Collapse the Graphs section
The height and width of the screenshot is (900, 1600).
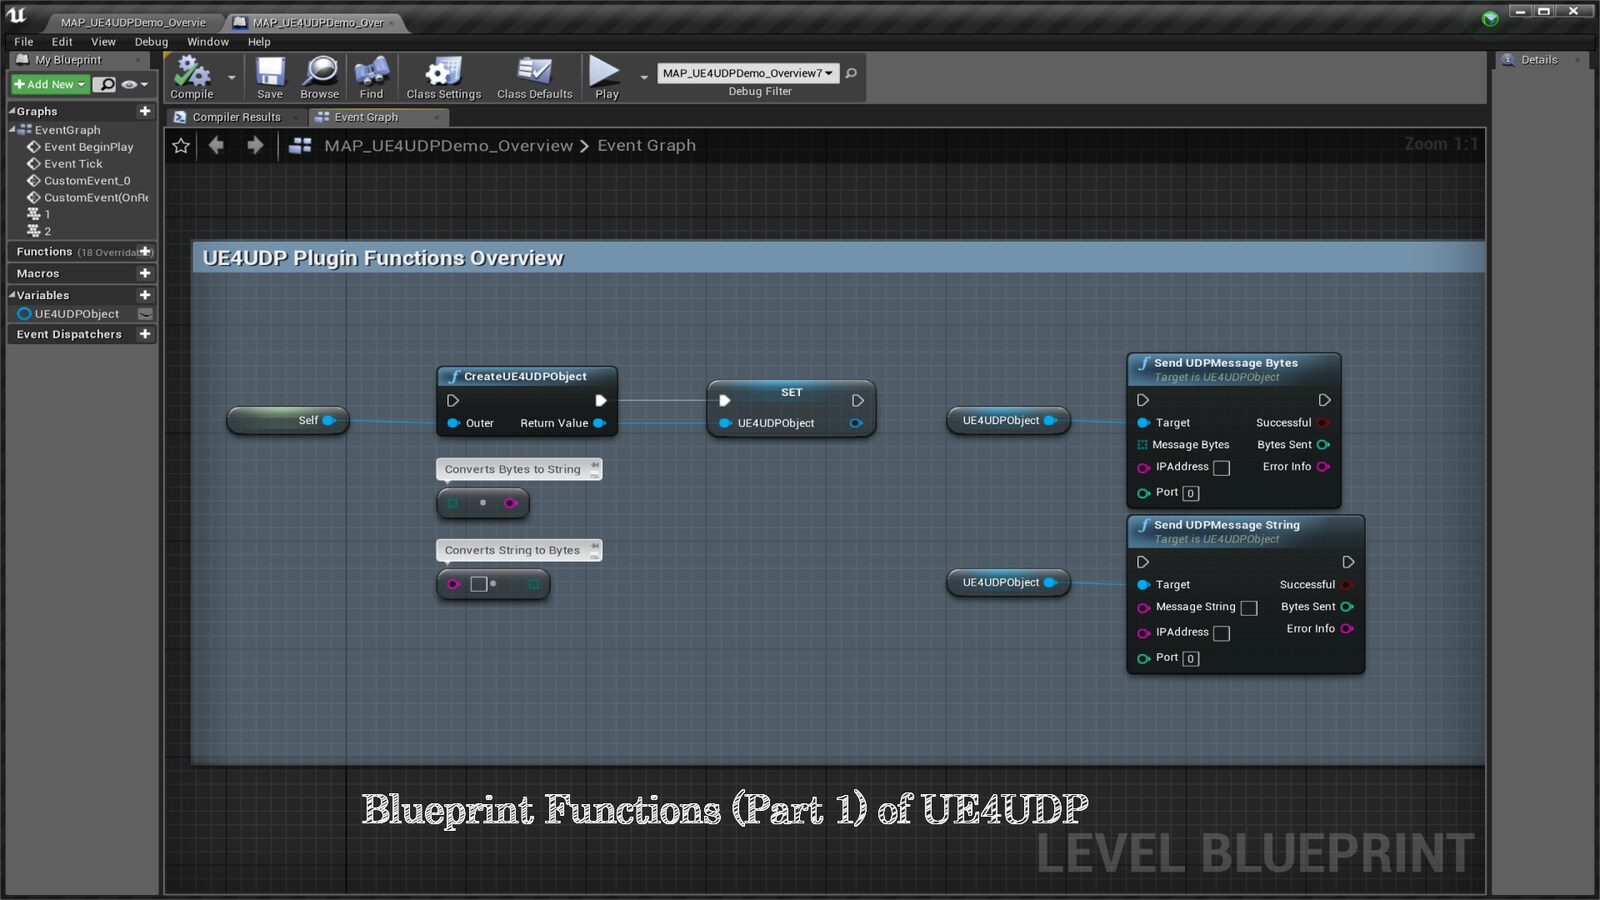10,111
